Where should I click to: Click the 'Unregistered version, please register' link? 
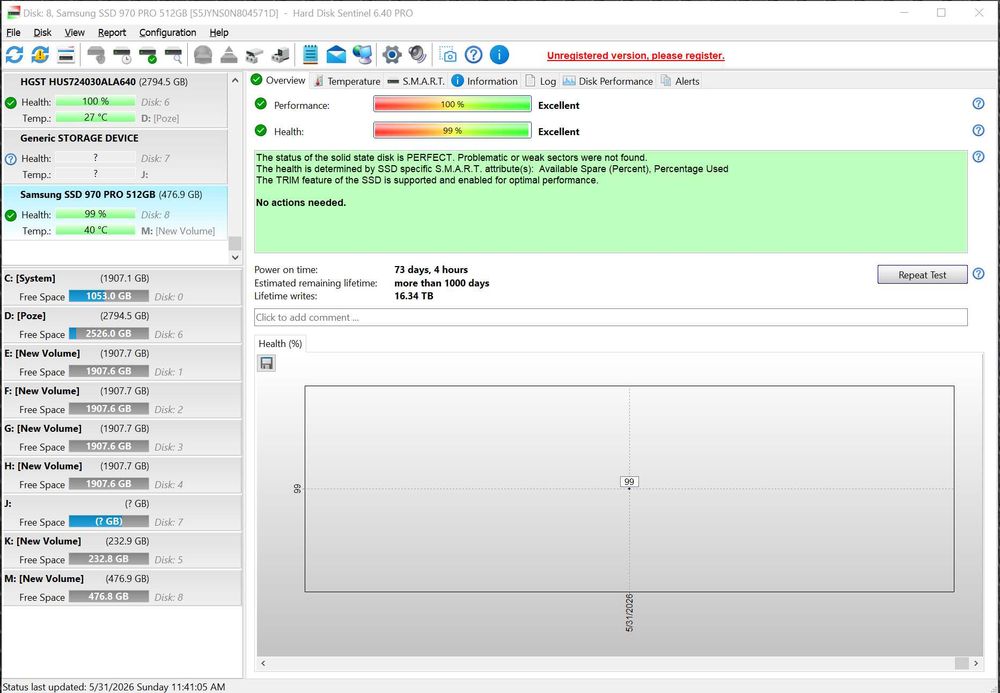pos(636,55)
